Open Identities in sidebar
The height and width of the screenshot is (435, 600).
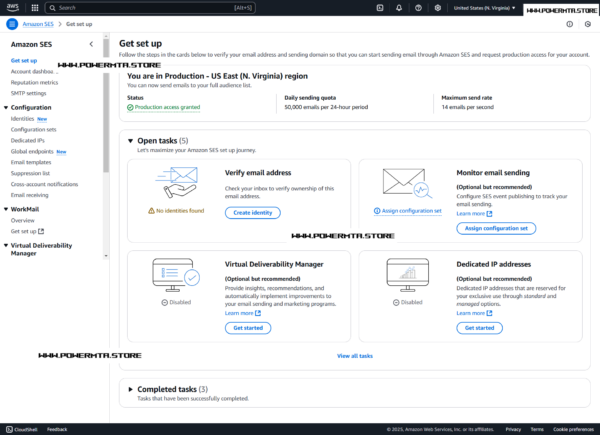click(22, 119)
